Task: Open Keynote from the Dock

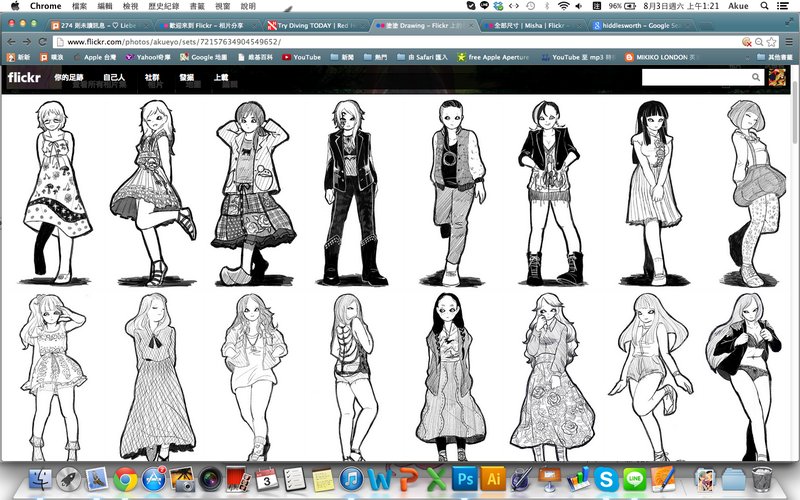Action: click(x=549, y=479)
